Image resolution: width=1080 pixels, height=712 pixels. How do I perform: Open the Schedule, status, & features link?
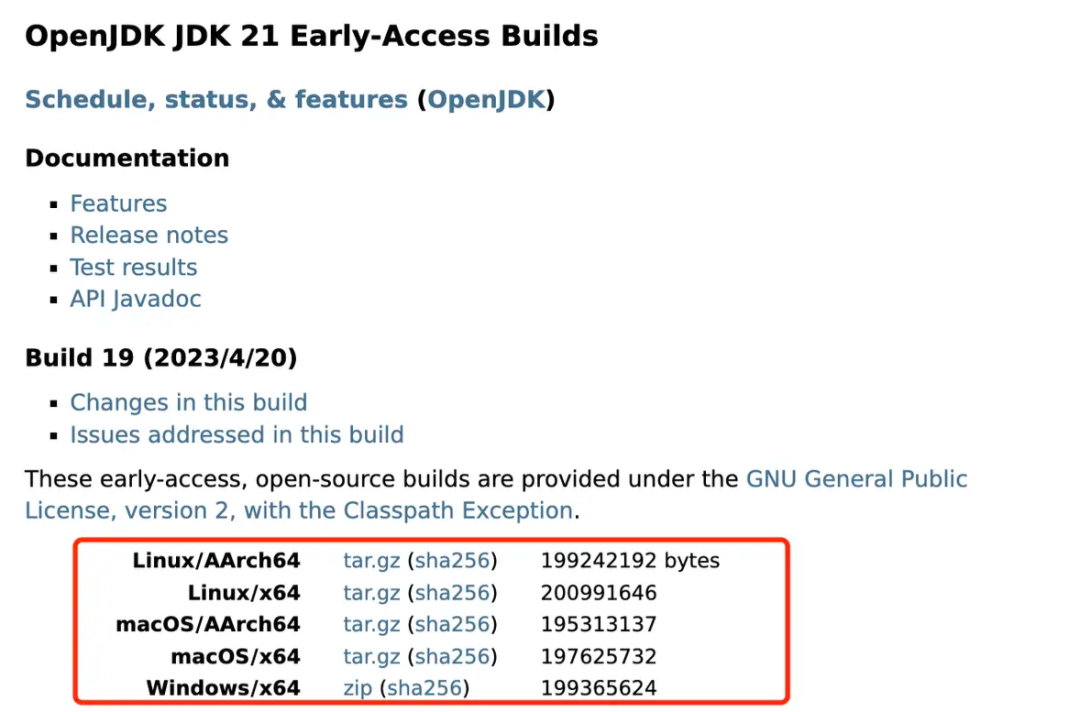[216, 99]
